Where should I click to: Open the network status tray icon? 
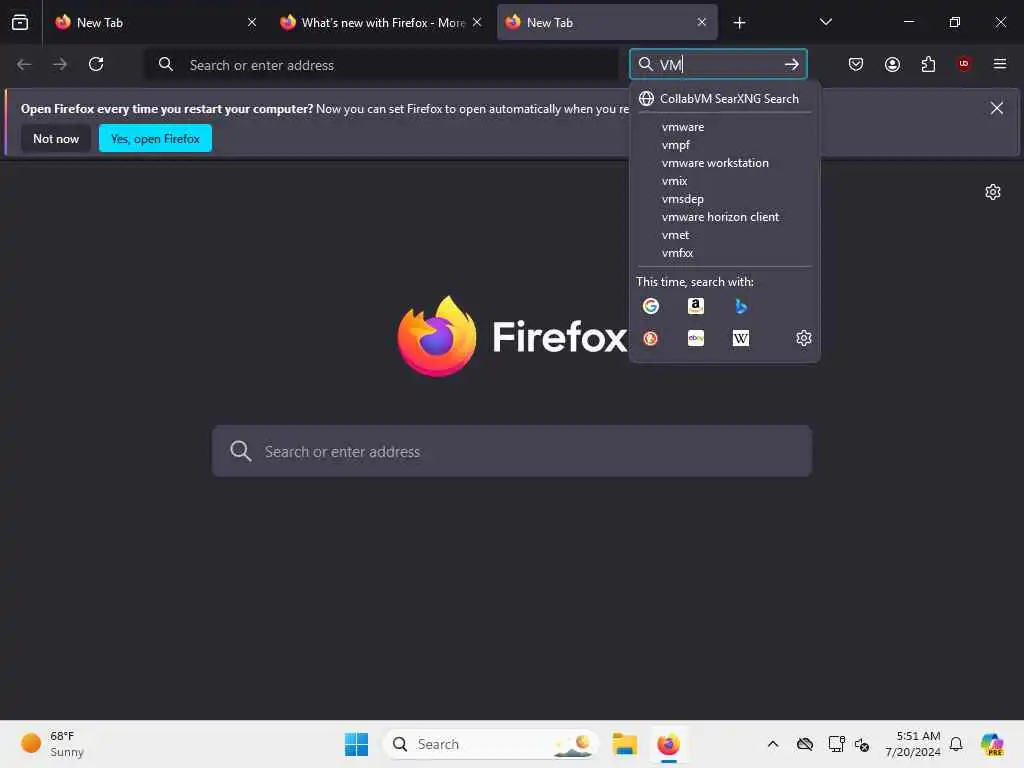(x=836, y=744)
